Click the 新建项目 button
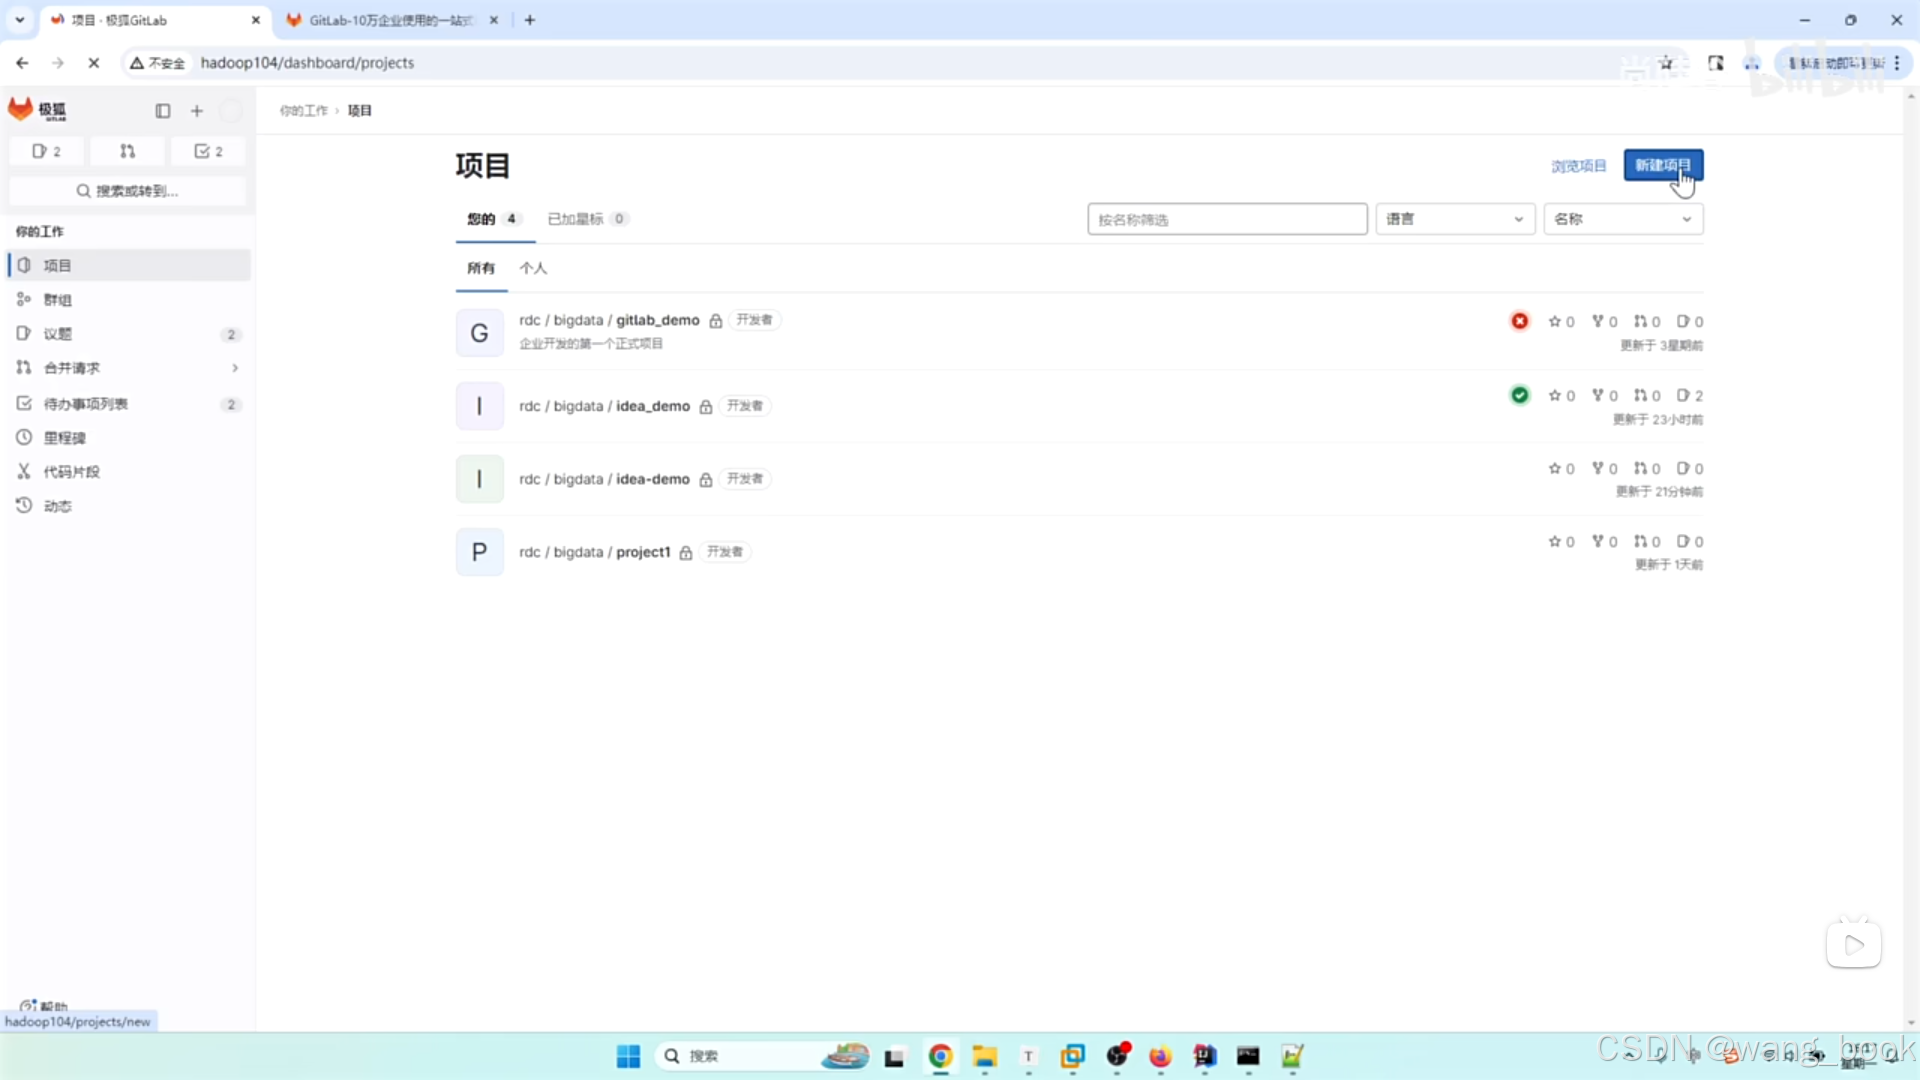Screen dimensions: 1920x1080 point(1663,165)
